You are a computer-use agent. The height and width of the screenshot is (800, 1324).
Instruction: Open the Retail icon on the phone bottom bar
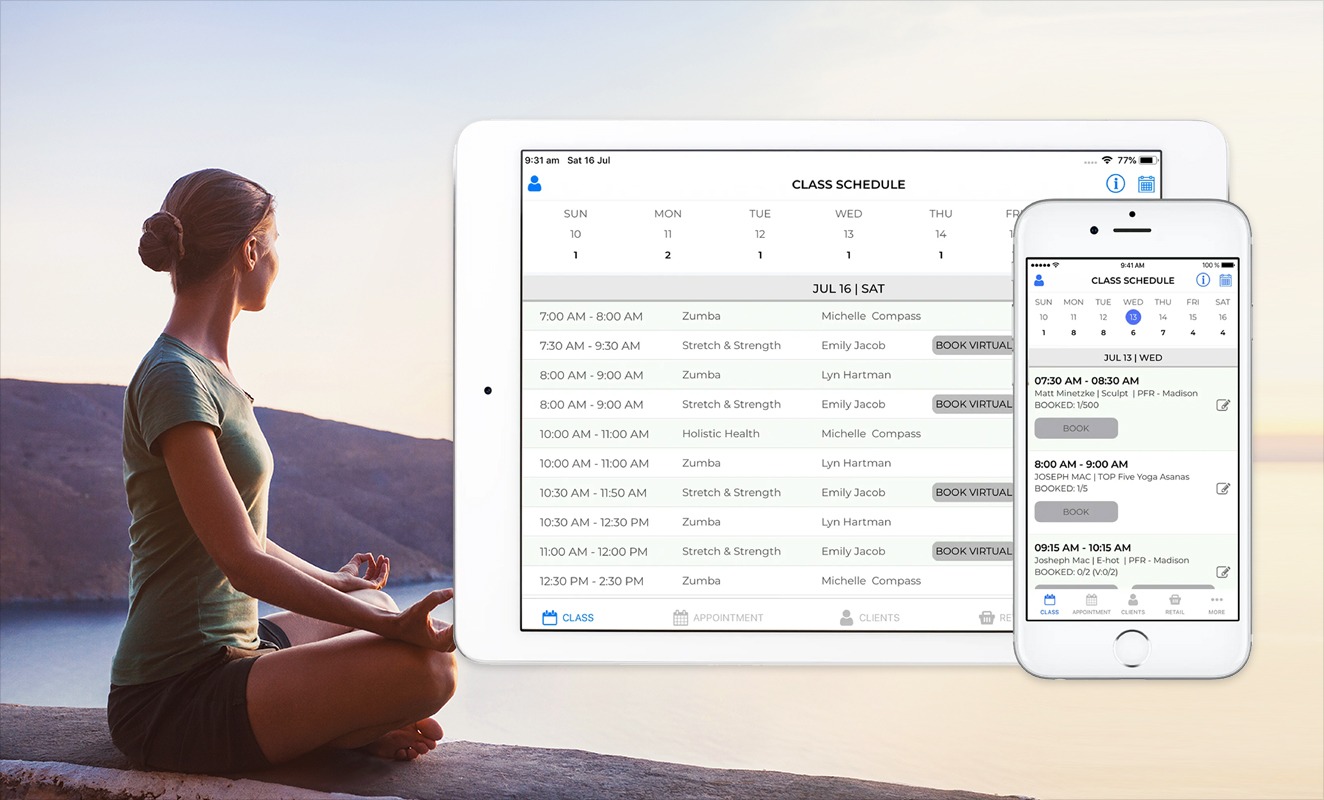point(1174,604)
